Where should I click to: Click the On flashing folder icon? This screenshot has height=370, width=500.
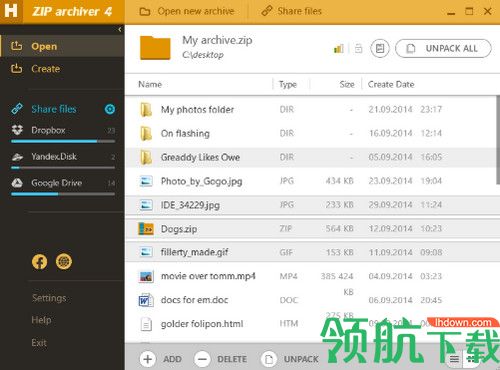click(146, 133)
